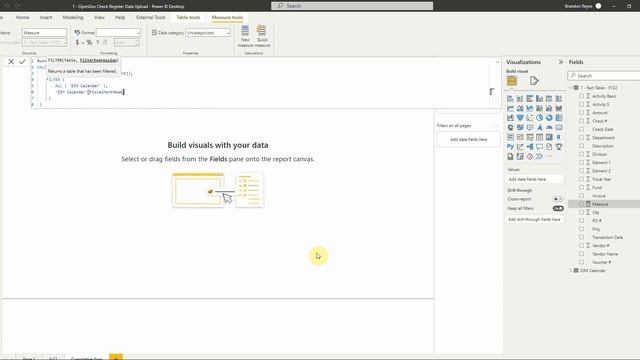Choose the matrix visual

[x=549, y=137]
